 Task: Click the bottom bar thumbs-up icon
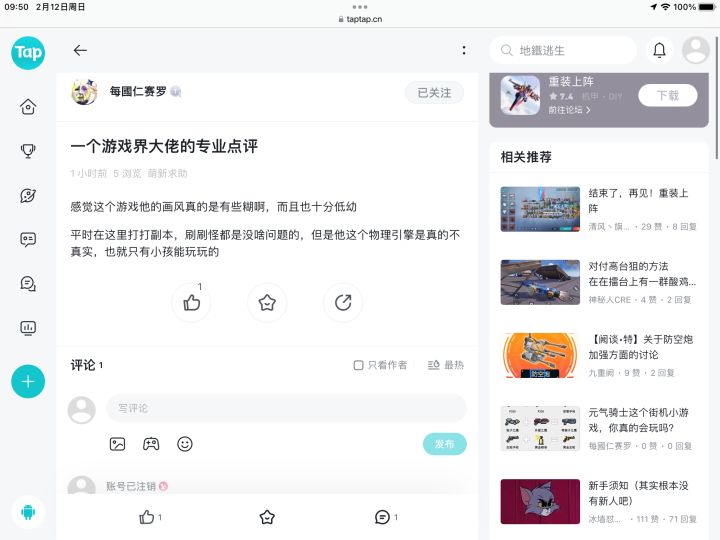click(x=146, y=517)
